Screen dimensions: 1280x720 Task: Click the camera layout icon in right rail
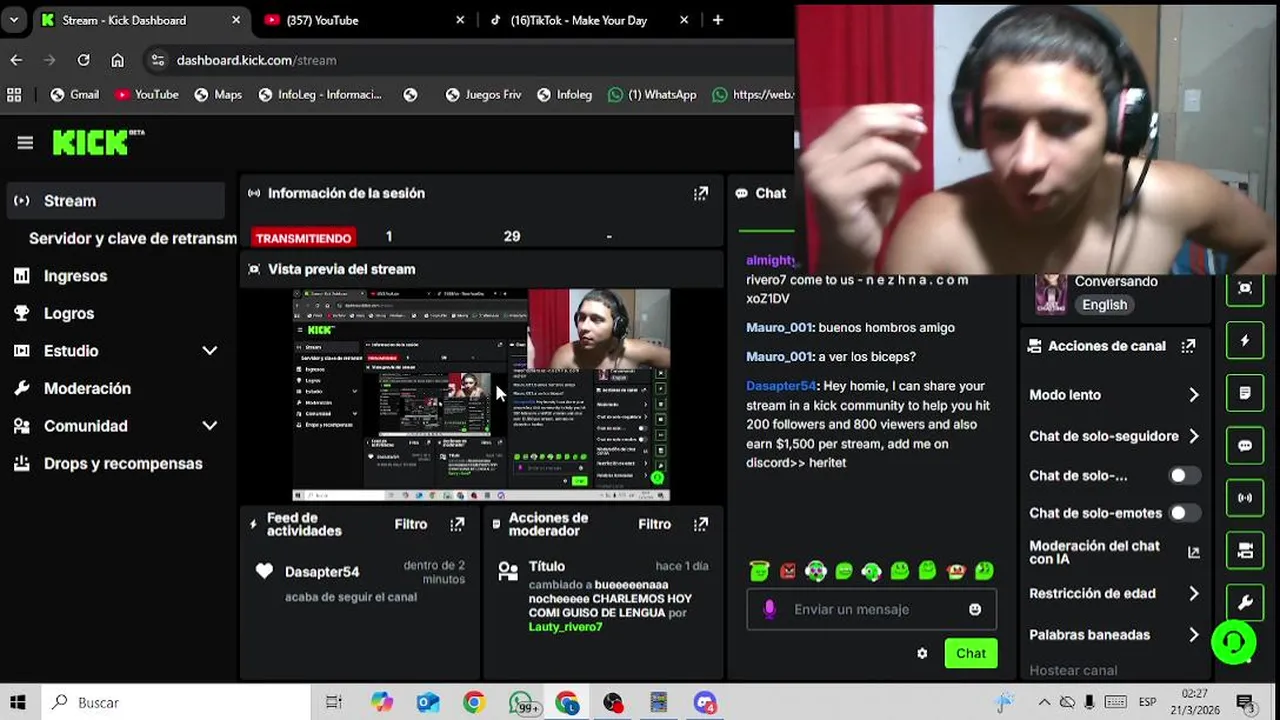[x=1245, y=550]
